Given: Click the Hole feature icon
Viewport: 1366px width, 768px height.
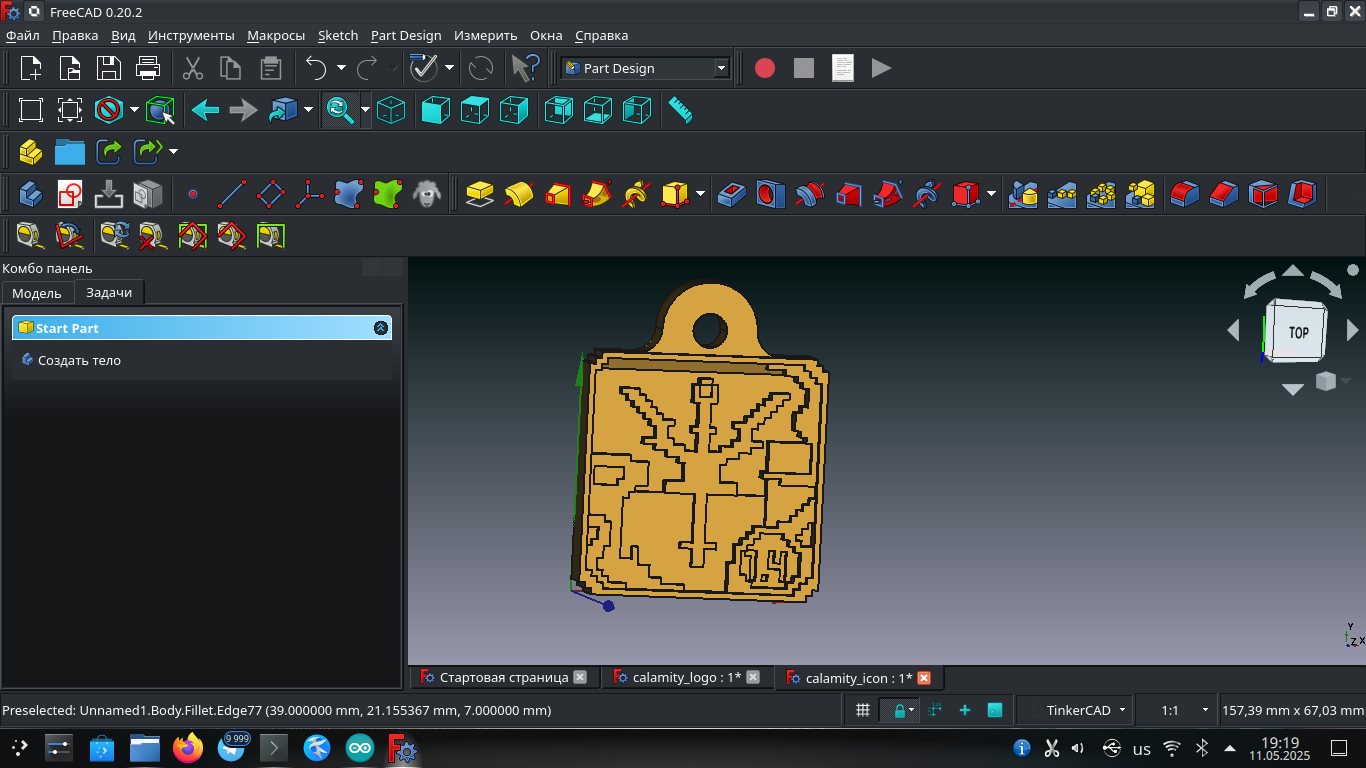Looking at the screenshot, I should point(771,193).
